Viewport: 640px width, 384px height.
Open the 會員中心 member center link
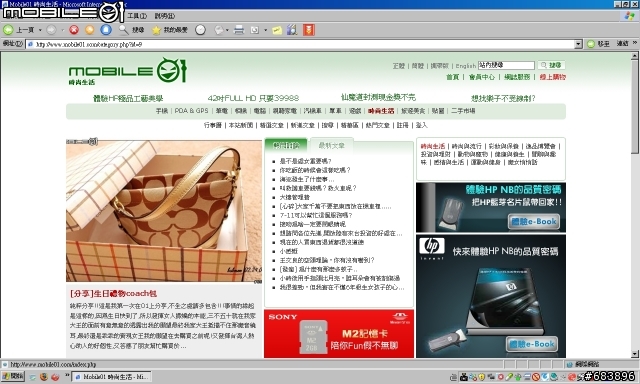coord(482,77)
